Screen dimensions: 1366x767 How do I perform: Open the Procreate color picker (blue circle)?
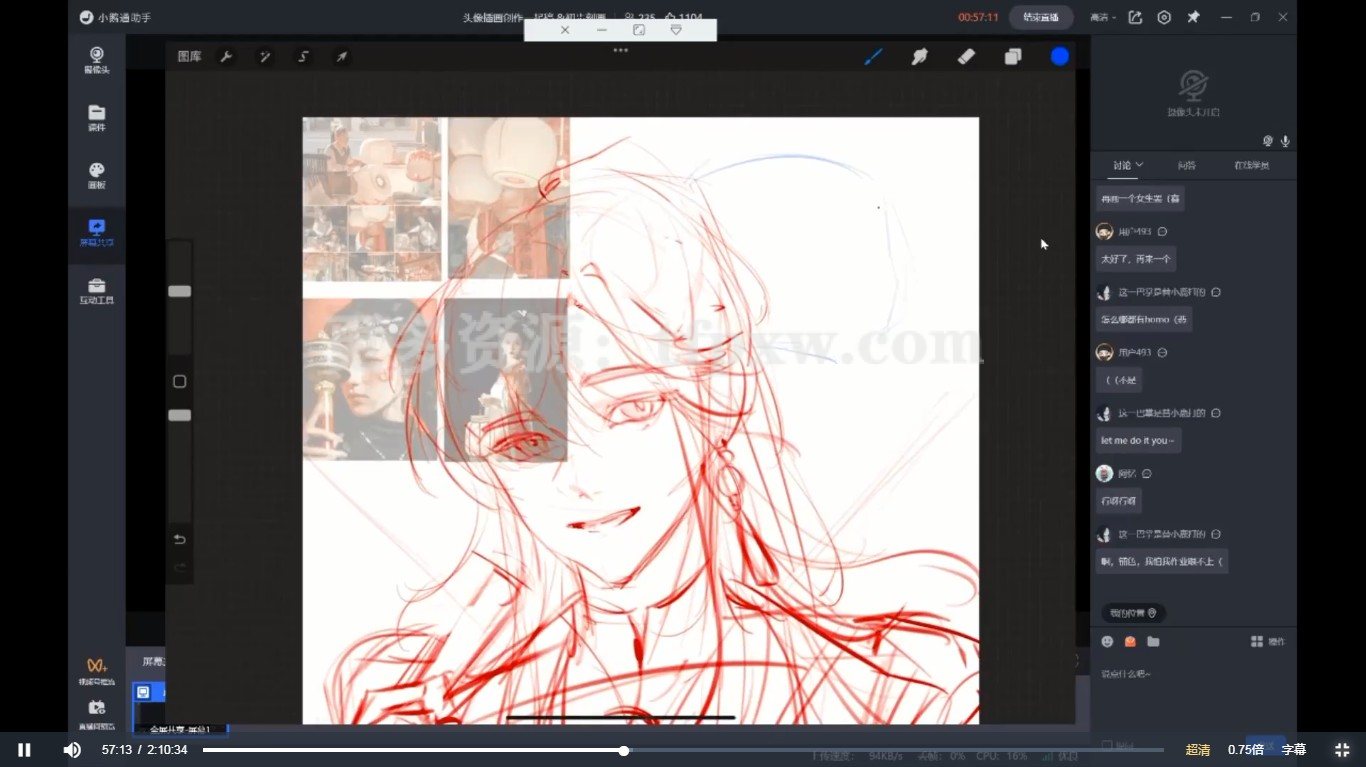point(1059,56)
